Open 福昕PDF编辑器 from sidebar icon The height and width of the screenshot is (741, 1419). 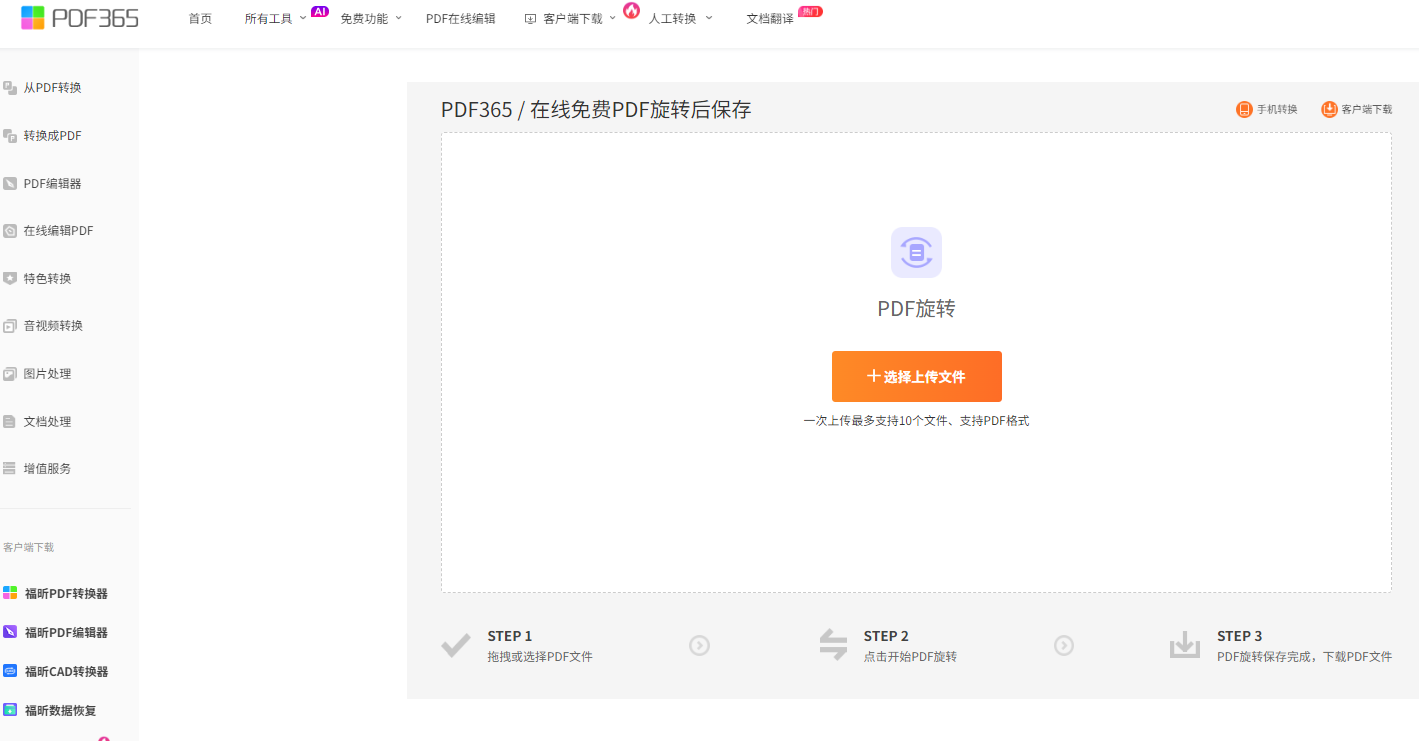coord(10,632)
